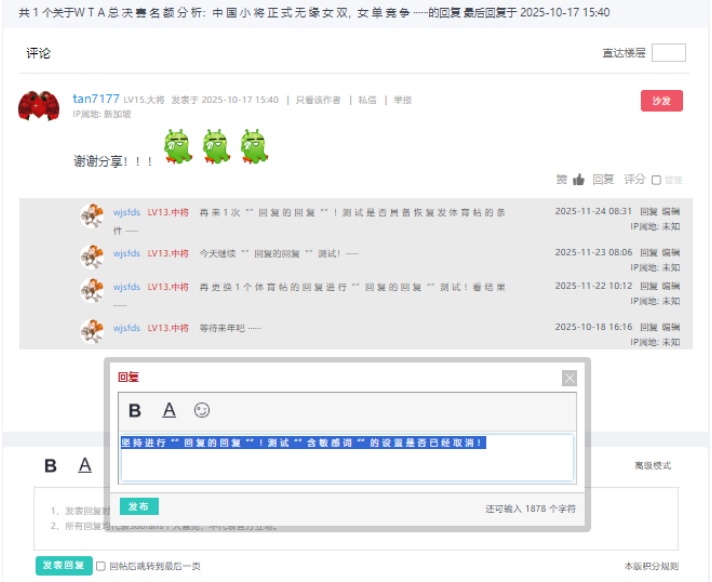Open wjsfds username on 2025-11-22 reply
Screen dimensions: 712x582
(x=127, y=287)
